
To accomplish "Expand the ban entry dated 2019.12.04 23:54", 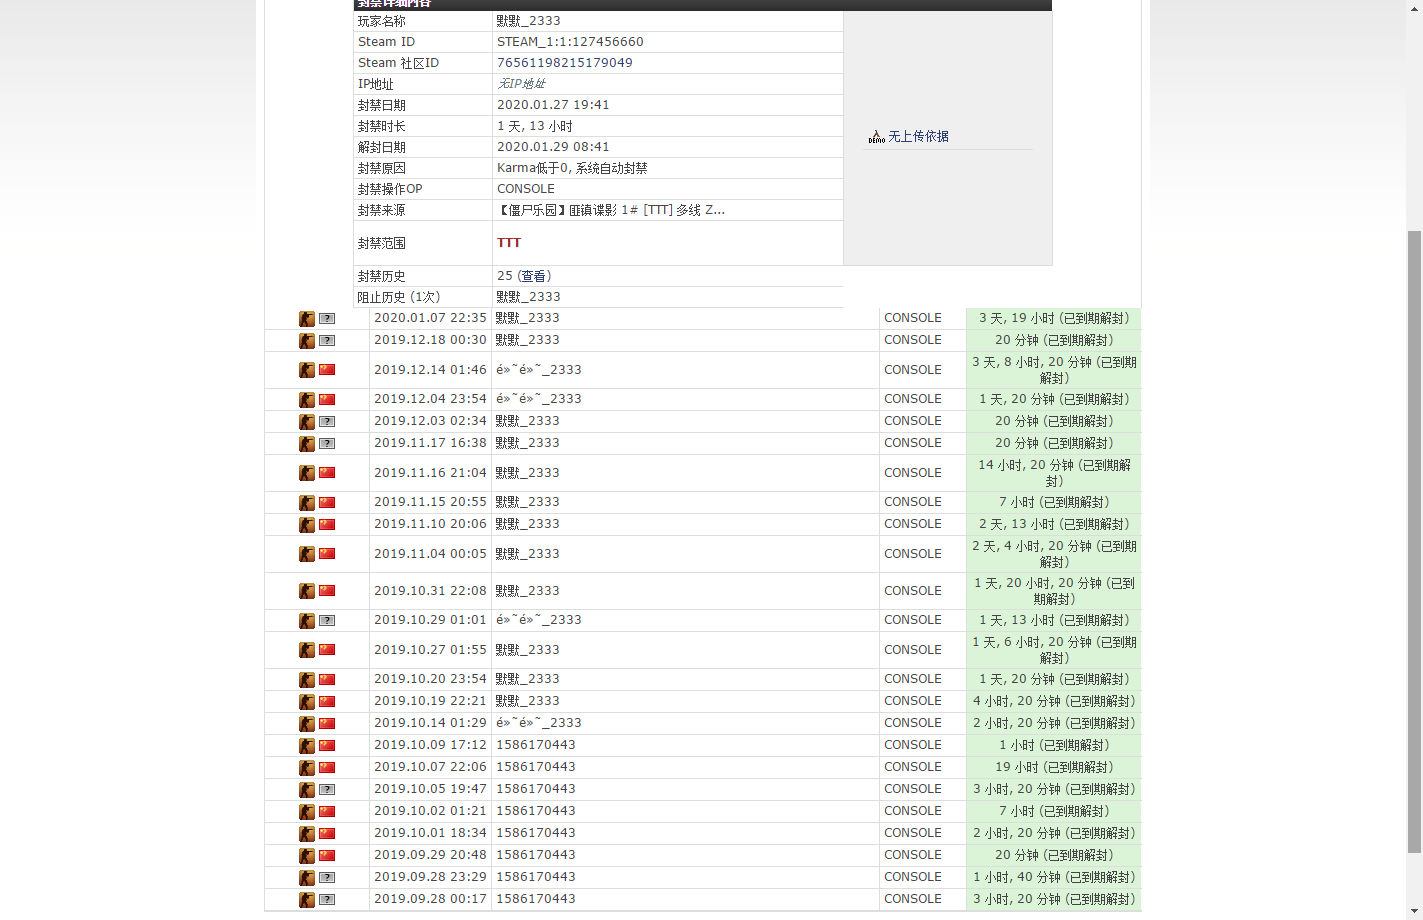I will 430,399.
